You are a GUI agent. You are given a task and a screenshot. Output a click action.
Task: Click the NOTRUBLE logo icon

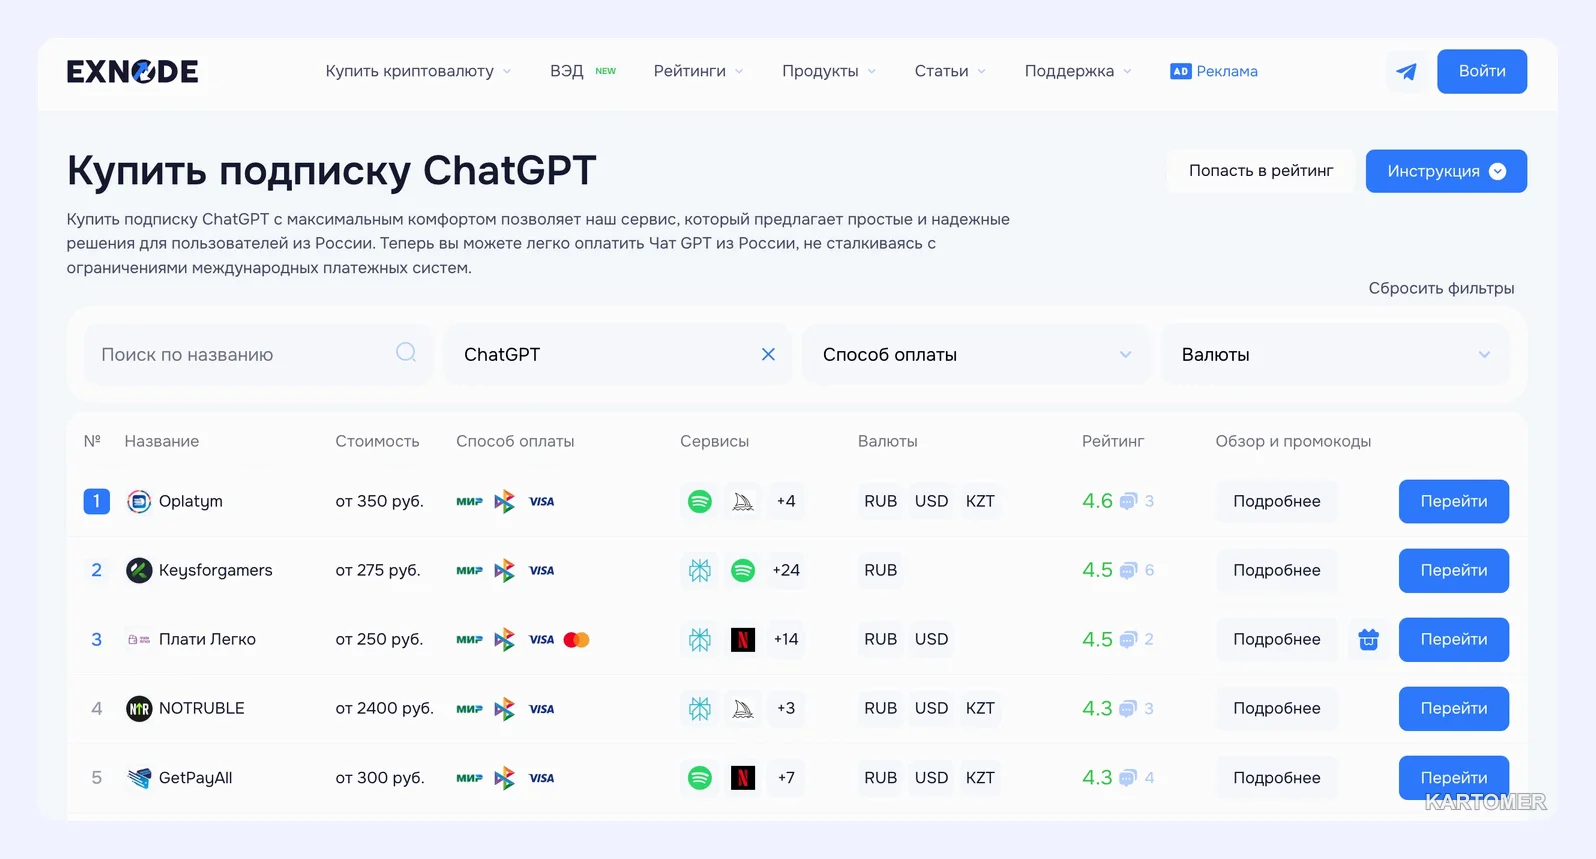point(139,708)
